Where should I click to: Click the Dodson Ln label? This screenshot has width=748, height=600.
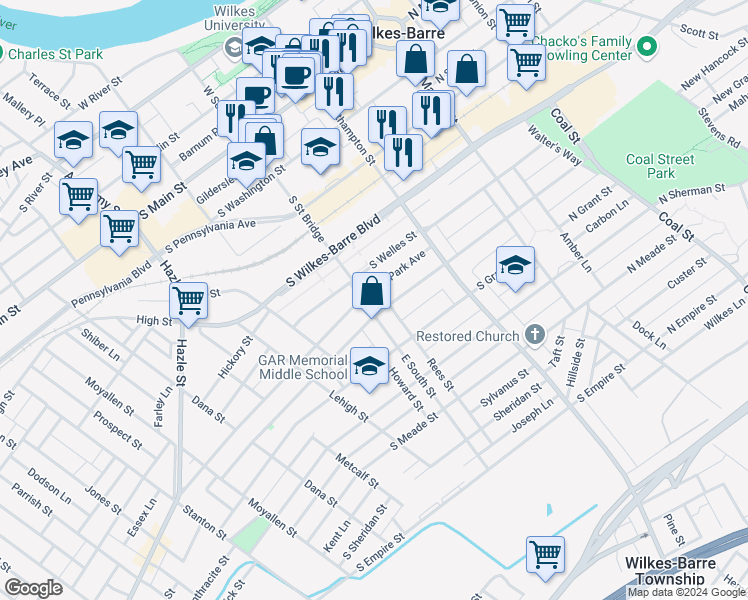pyautogui.click(x=49, y=486)
